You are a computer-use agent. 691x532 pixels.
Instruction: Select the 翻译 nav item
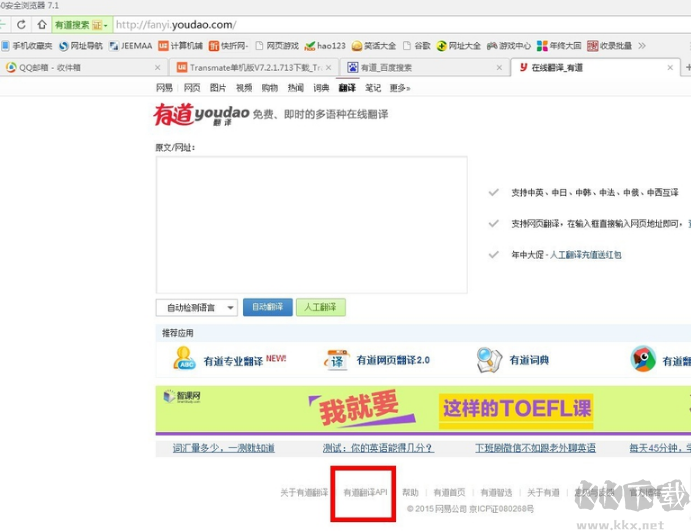347,88
